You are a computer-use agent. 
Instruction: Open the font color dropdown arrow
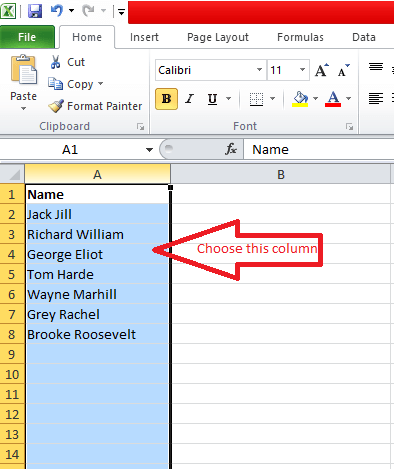click(x=349, y=98)
